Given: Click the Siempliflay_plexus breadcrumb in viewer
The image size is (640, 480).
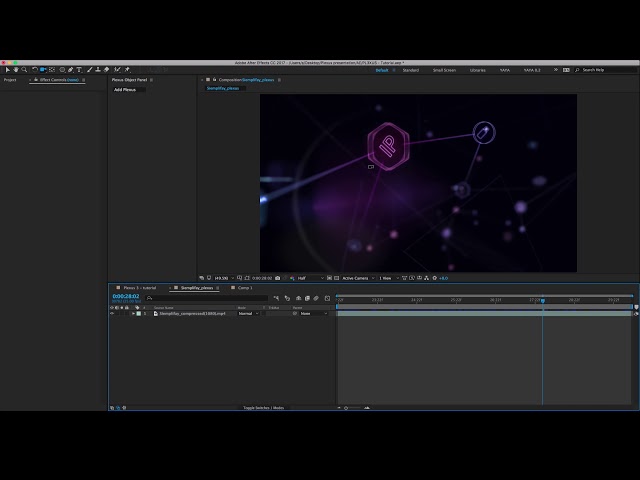Looking at the screenshot, I should click(222, 88).
